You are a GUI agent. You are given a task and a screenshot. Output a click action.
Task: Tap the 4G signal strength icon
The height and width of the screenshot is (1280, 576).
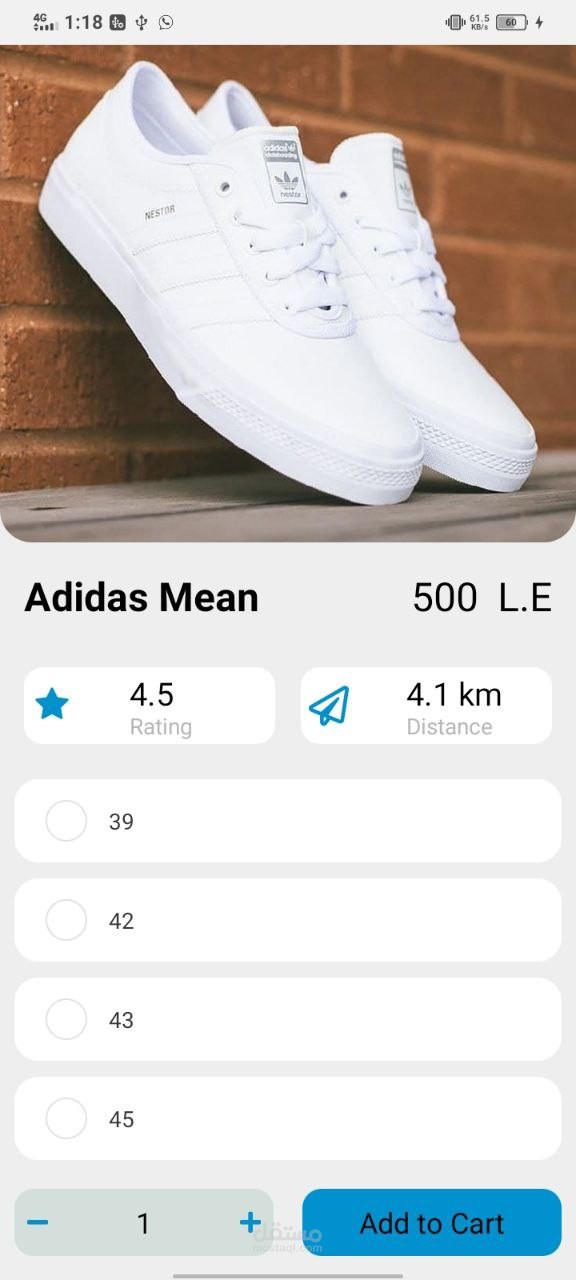[45, 22]
